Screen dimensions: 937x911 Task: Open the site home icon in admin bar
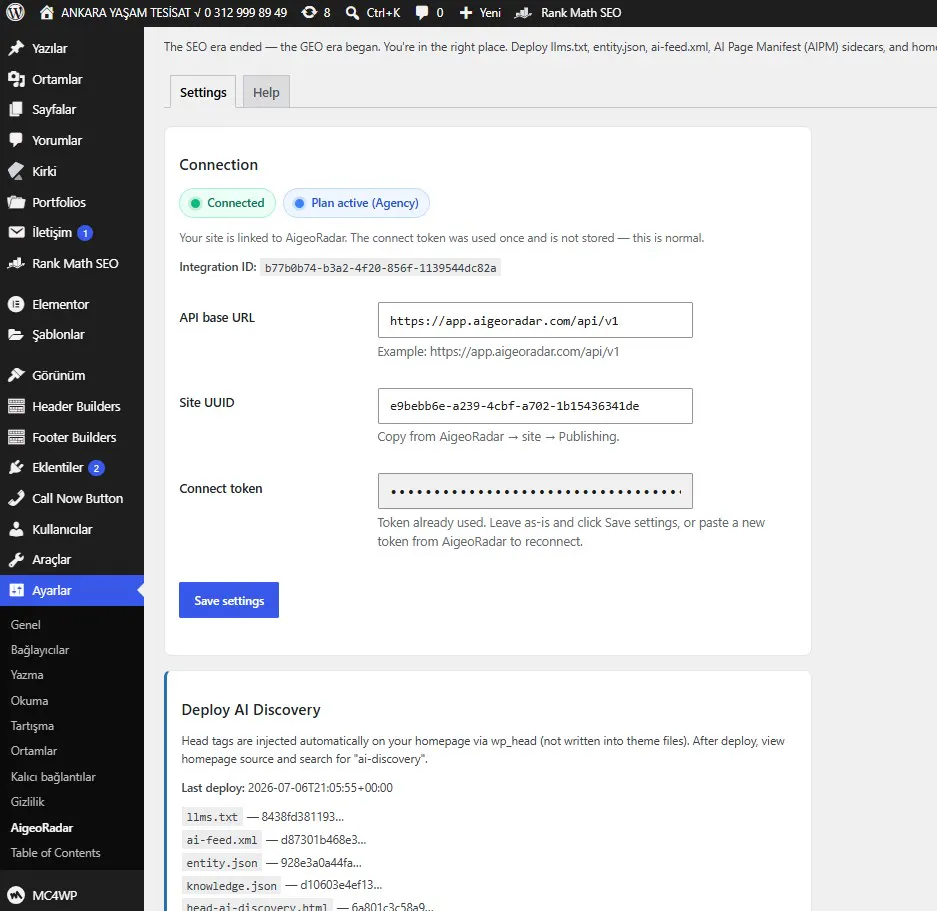pyautogui.click(x=47, y=13)
